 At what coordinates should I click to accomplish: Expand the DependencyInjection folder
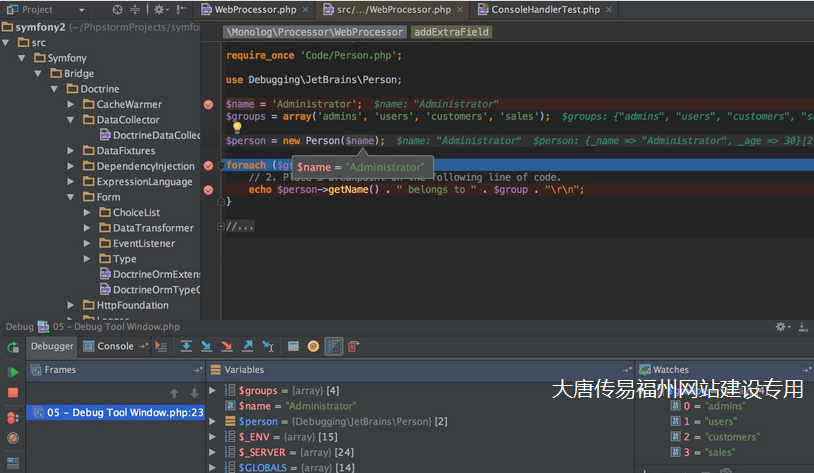pos(71,166)
